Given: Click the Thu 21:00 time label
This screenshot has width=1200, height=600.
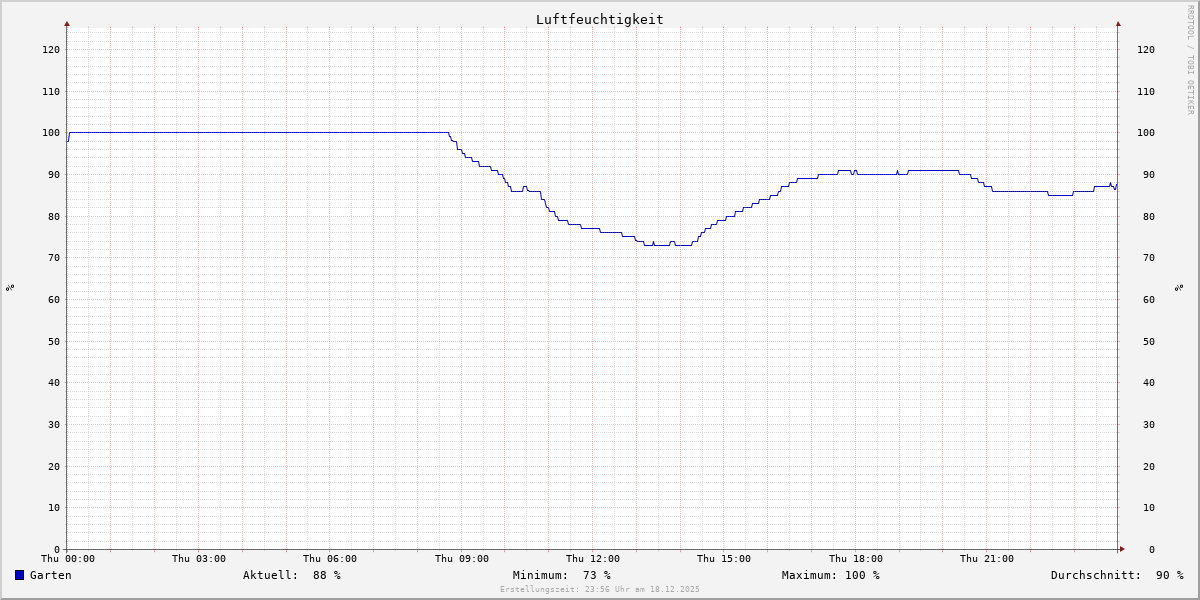Looking at the screenshot, I should coord(986,559).
